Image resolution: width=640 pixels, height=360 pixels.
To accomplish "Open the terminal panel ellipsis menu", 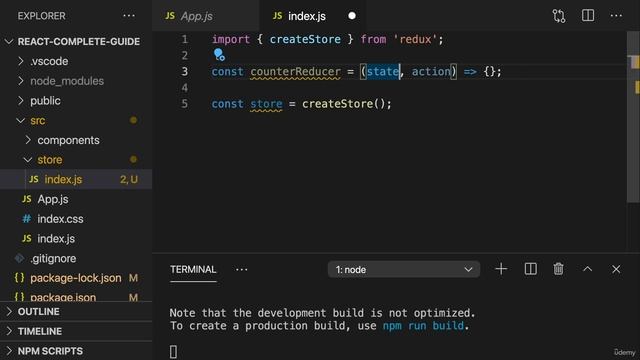I will pyautogui.click(x=241, y=269).
